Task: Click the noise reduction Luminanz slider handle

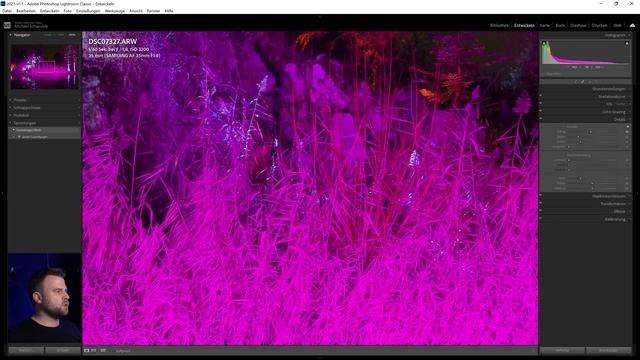Action: pyautogui.click(x=569, y=160)
